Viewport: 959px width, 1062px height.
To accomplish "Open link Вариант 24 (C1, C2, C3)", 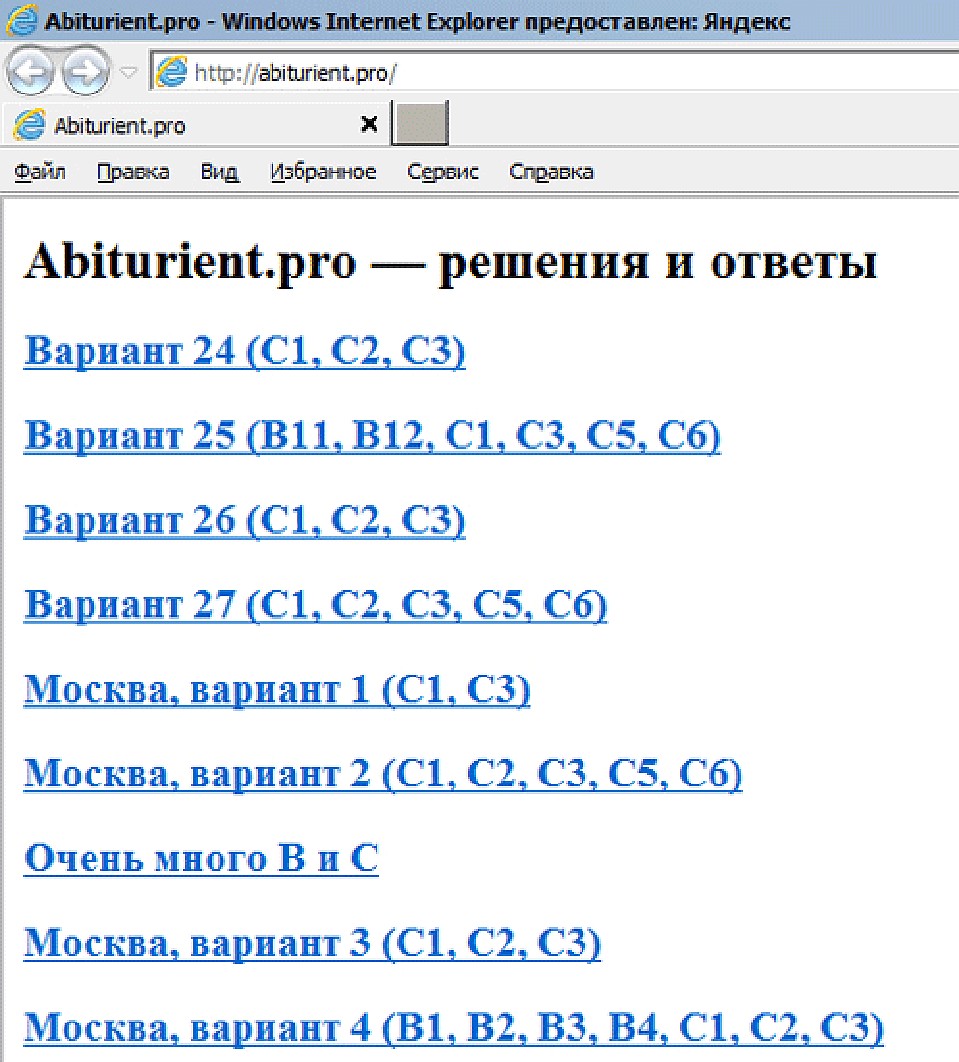I will tap(244, 352).
